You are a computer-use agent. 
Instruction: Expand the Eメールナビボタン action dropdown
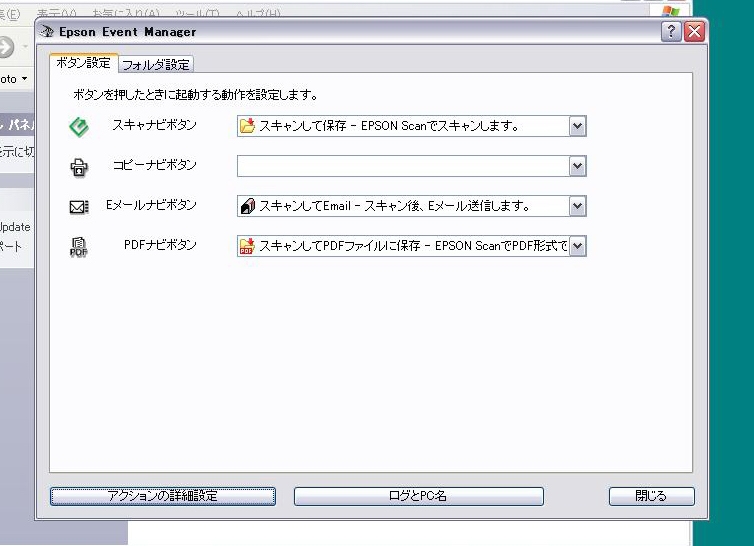click(578, 206)
